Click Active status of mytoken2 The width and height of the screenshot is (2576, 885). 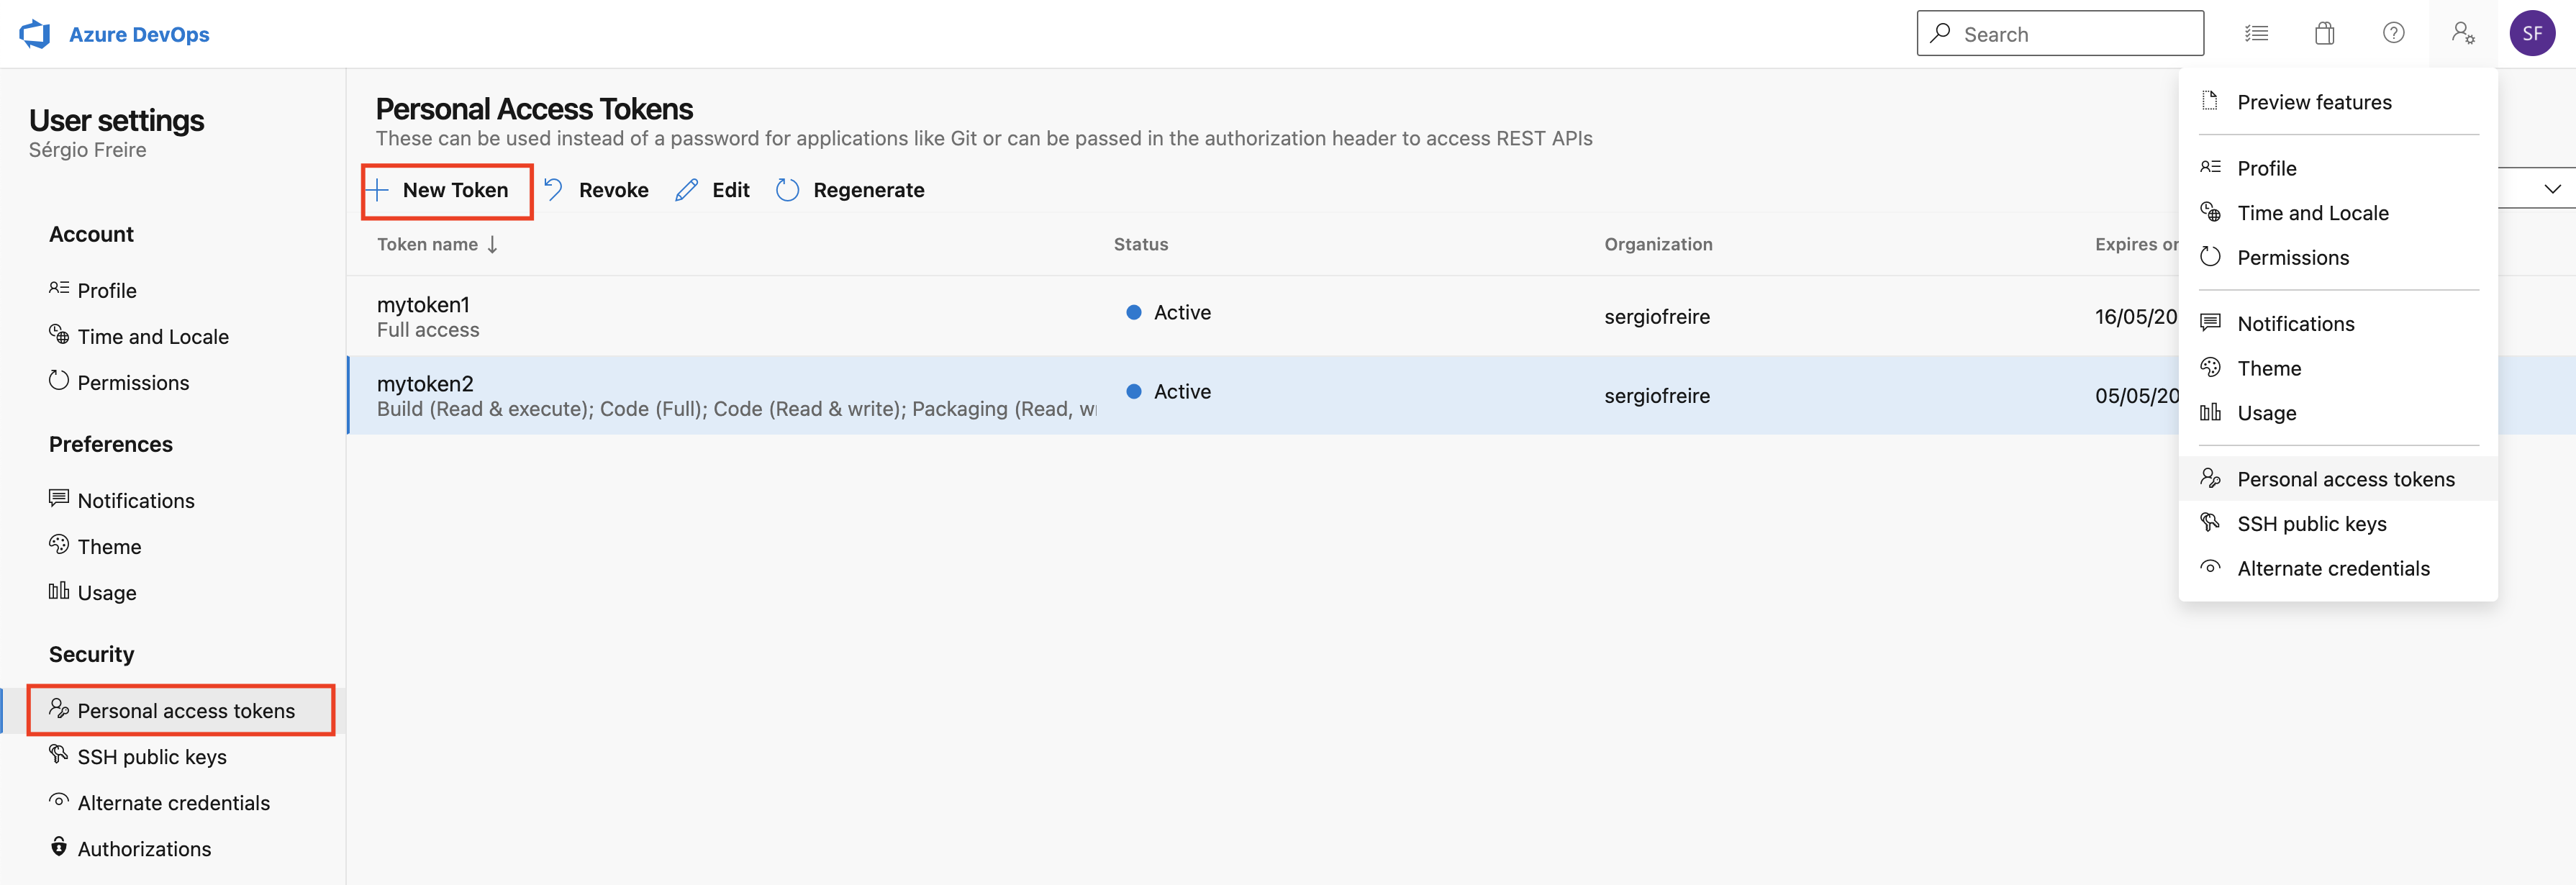coord(1168,392)
